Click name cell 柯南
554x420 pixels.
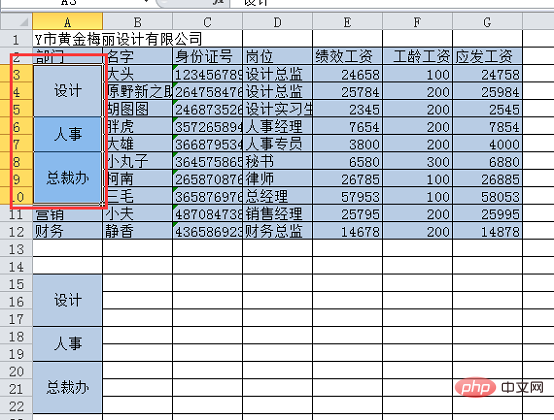point(137,179)
